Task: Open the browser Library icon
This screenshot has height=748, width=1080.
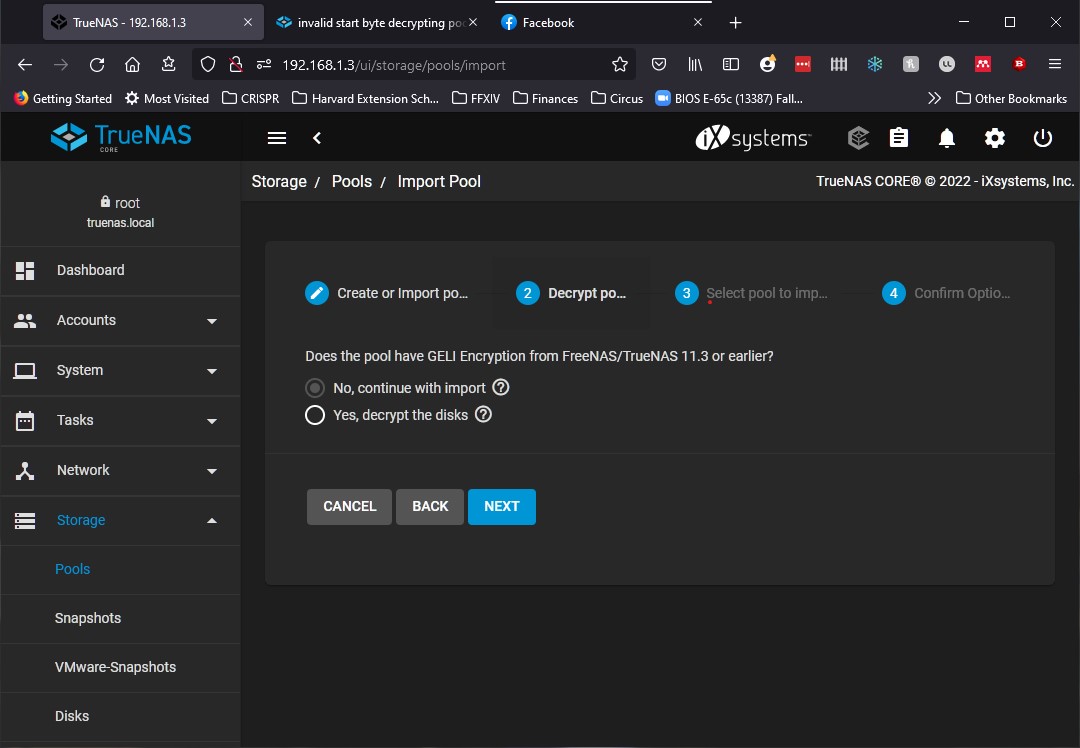Action: coord(695,65)
